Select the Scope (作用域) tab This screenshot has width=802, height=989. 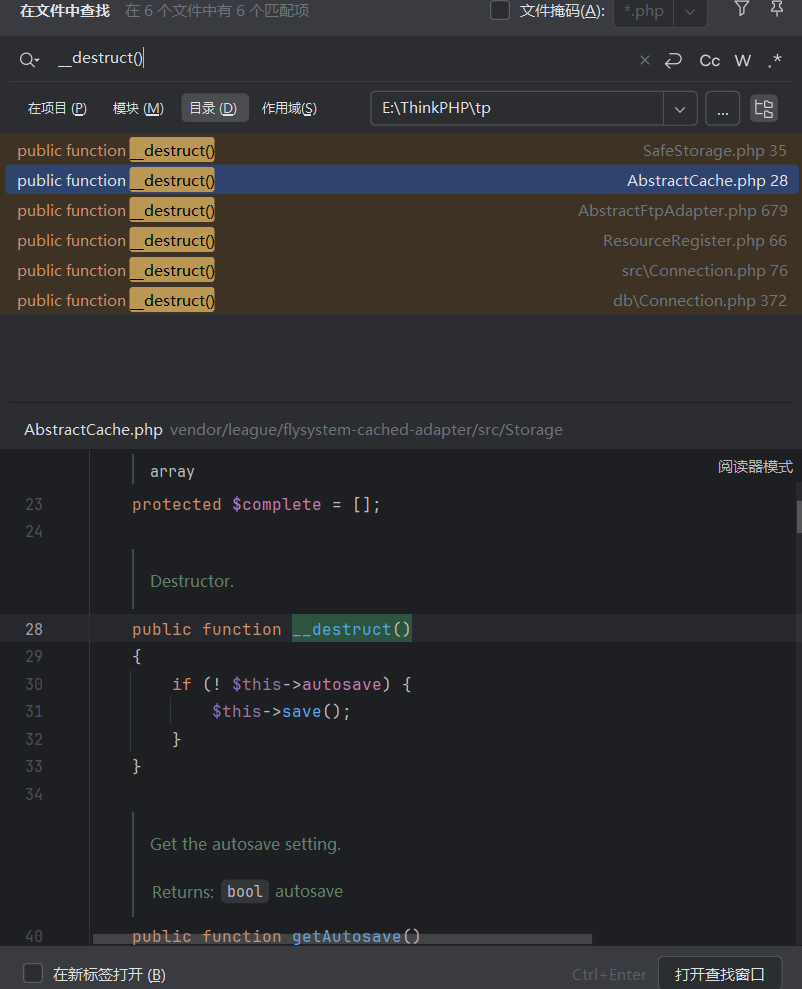pos(289,108)
